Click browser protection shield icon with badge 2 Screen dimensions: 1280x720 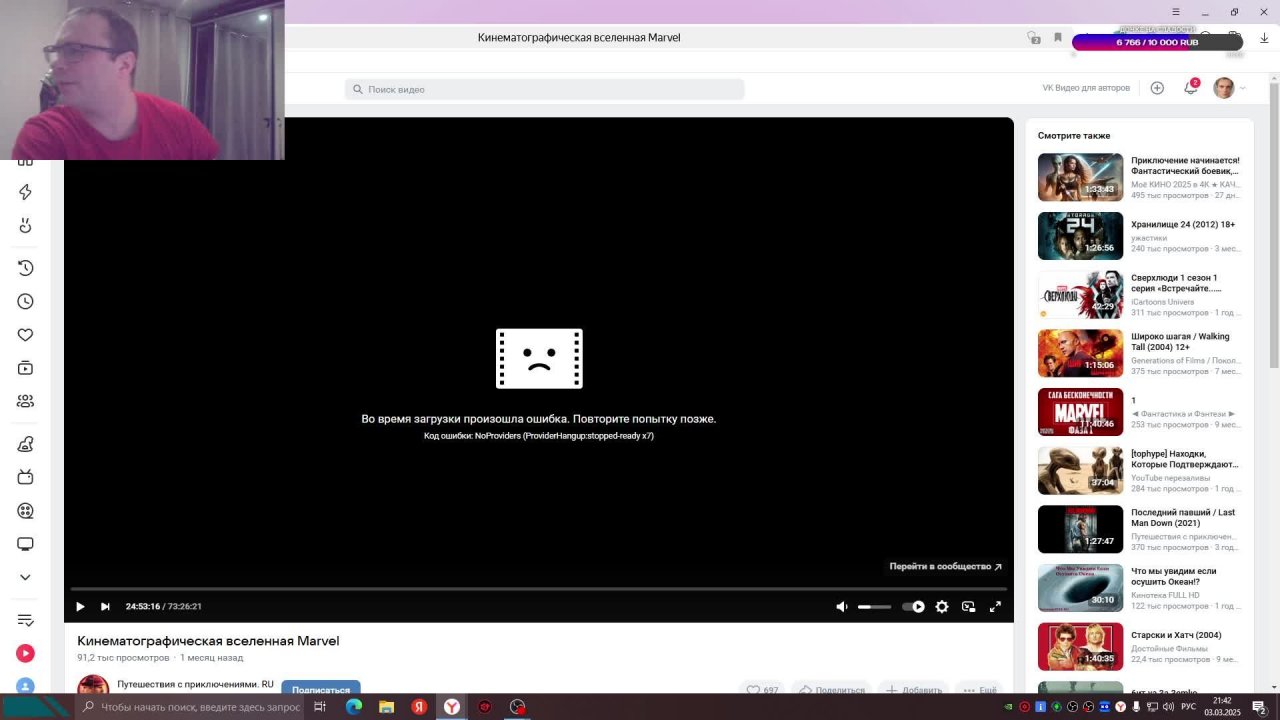(x=1032, y=37)
